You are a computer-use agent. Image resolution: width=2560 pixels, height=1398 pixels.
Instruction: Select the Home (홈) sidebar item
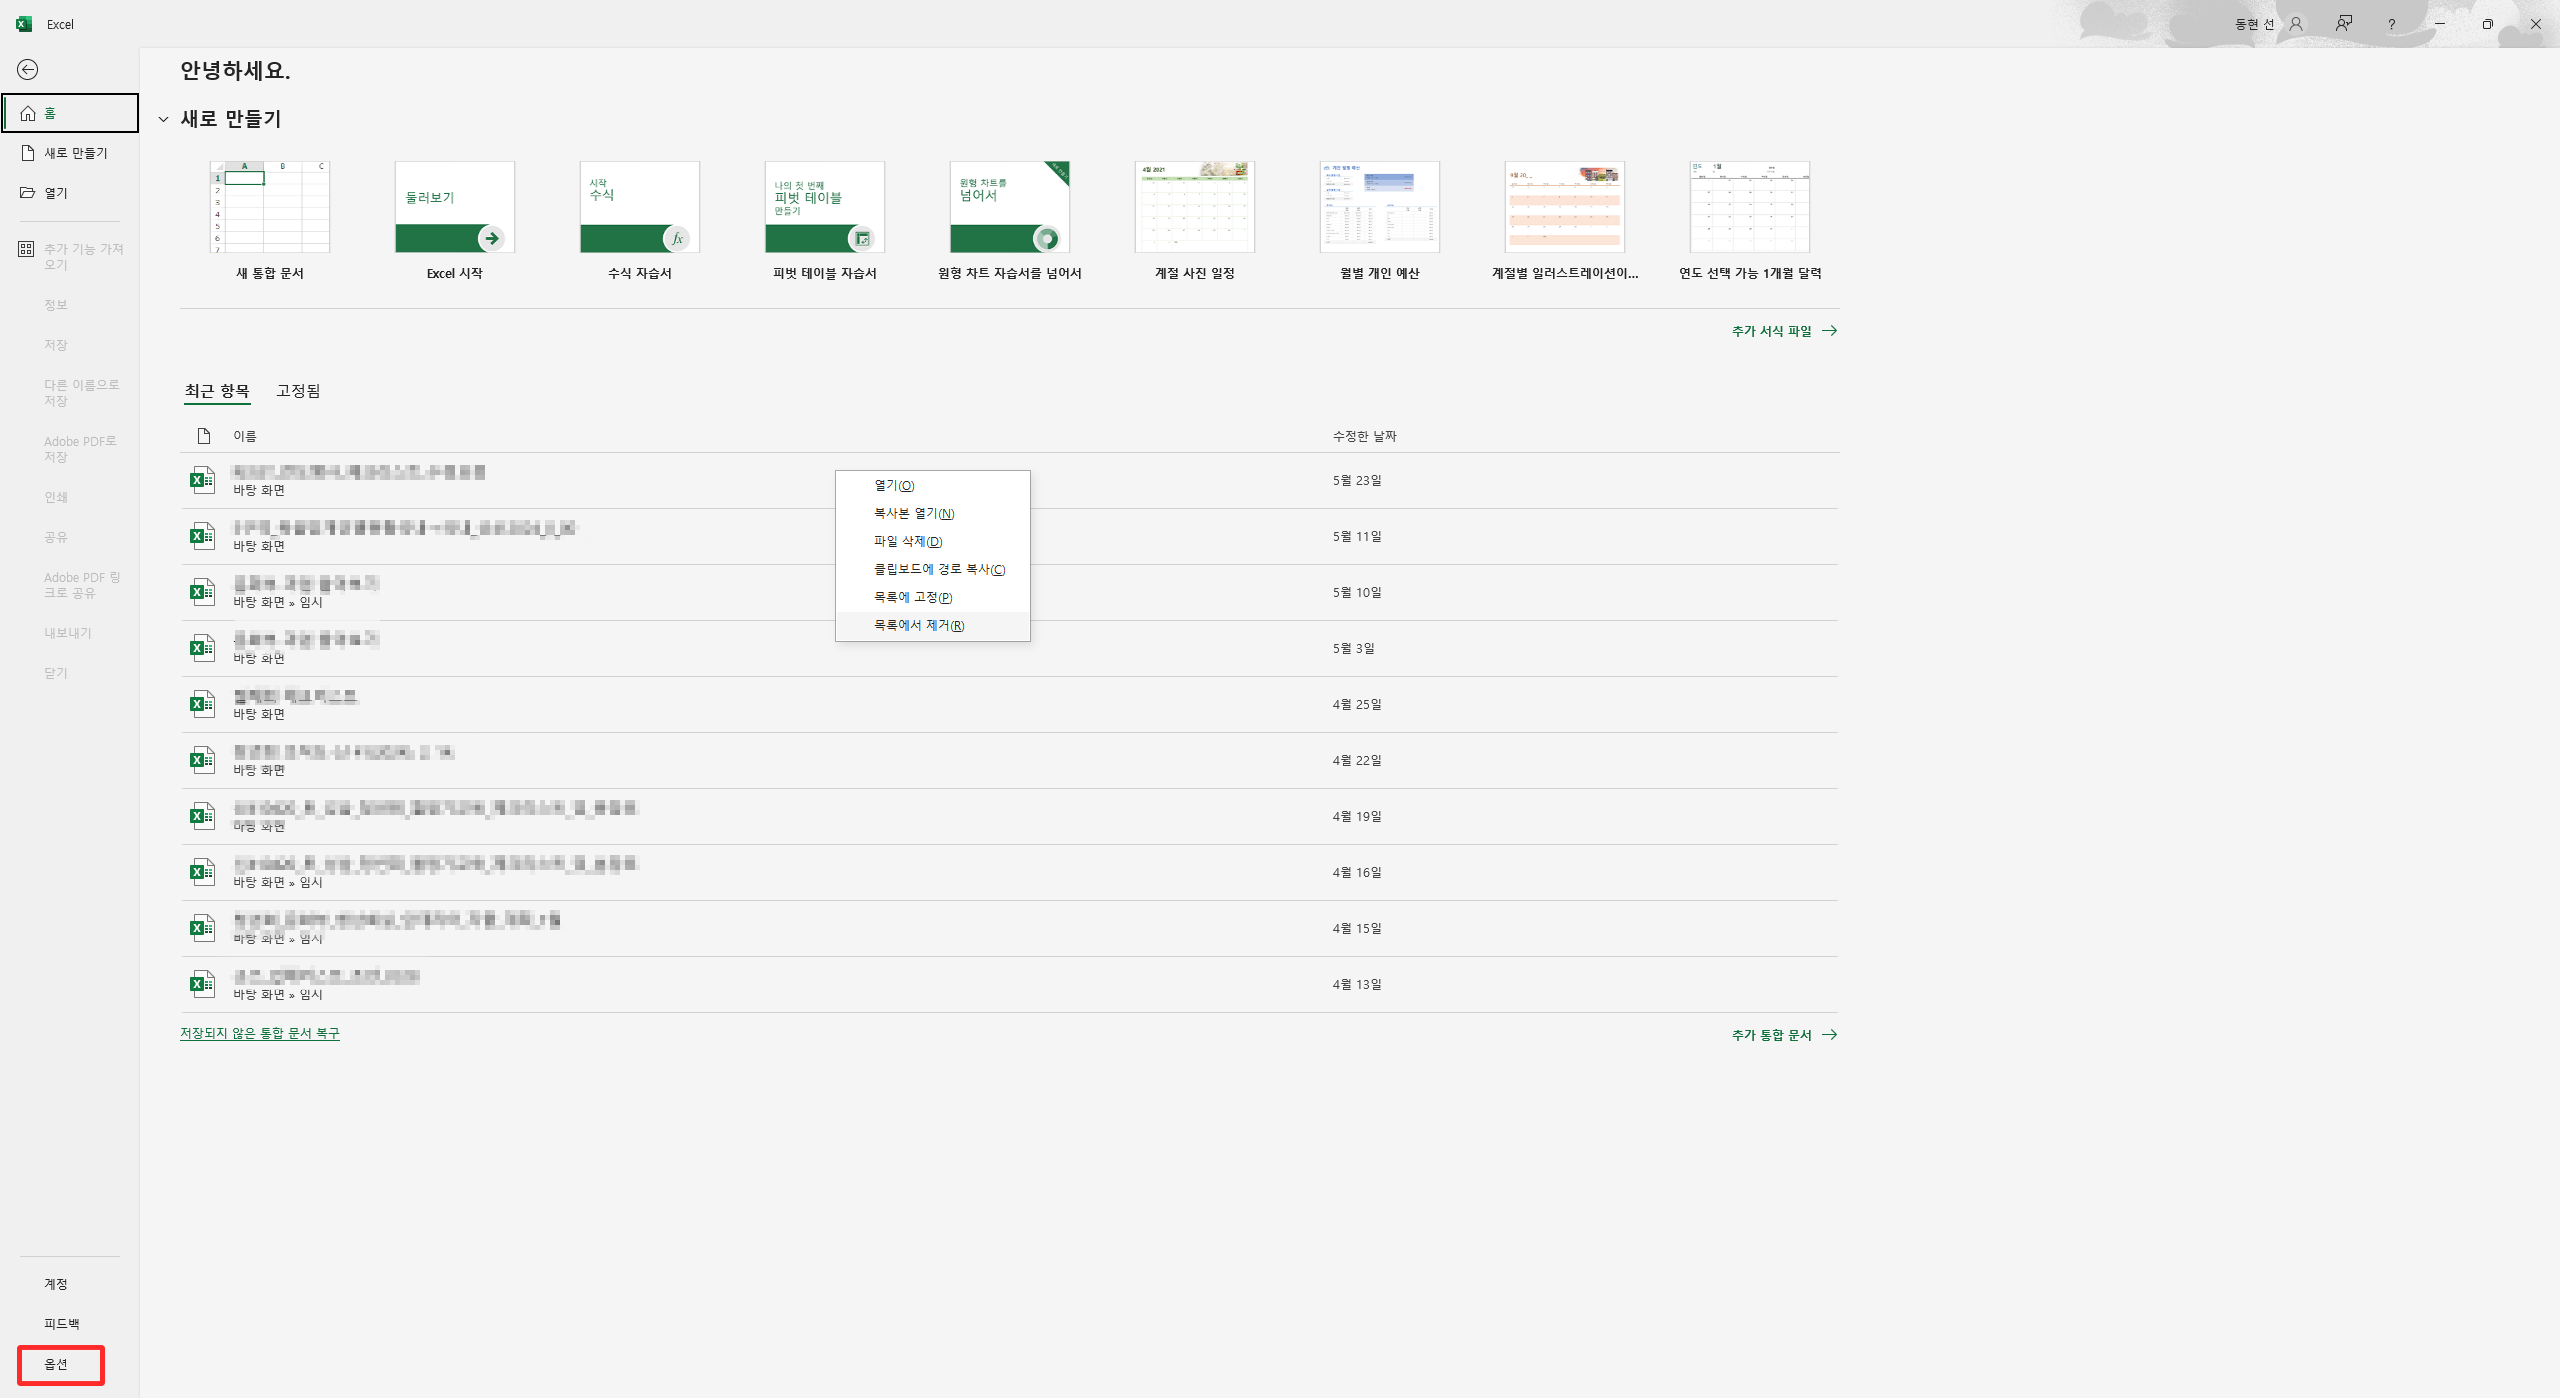point(70,113)
